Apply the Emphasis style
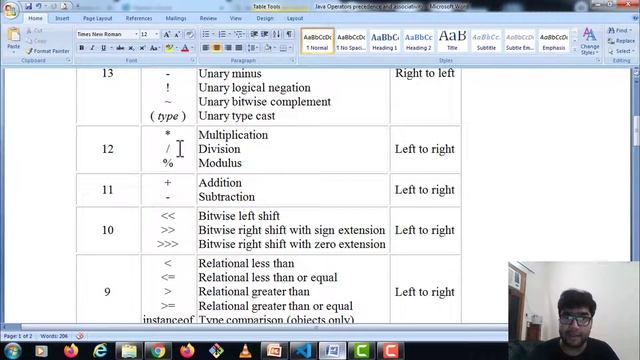The height and width of the screenshot is (360, 640). click(554, 41)
